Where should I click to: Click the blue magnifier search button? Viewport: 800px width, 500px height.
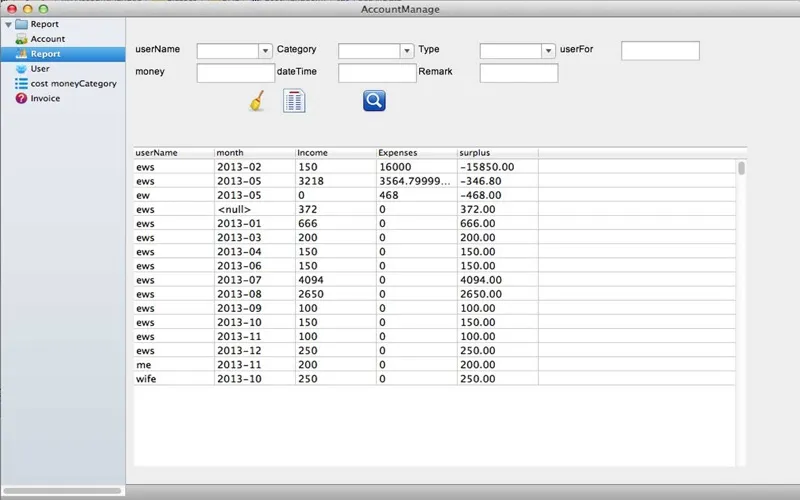tap(374, 101)
